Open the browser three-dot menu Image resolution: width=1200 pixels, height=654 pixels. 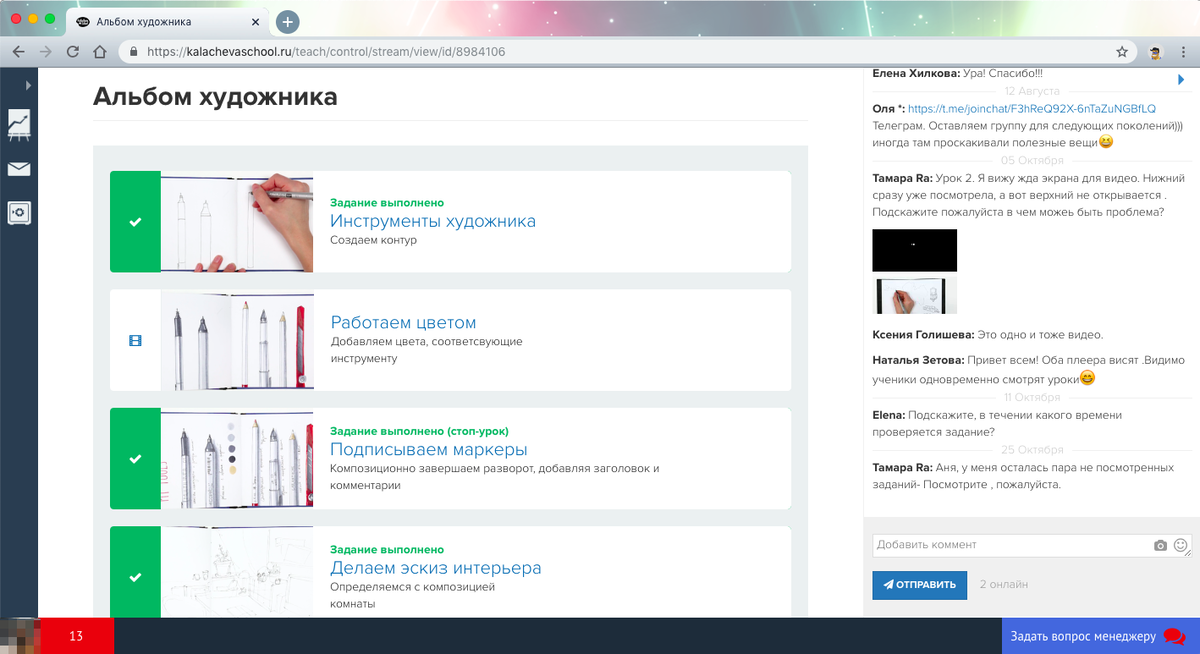click(1183, 51)
